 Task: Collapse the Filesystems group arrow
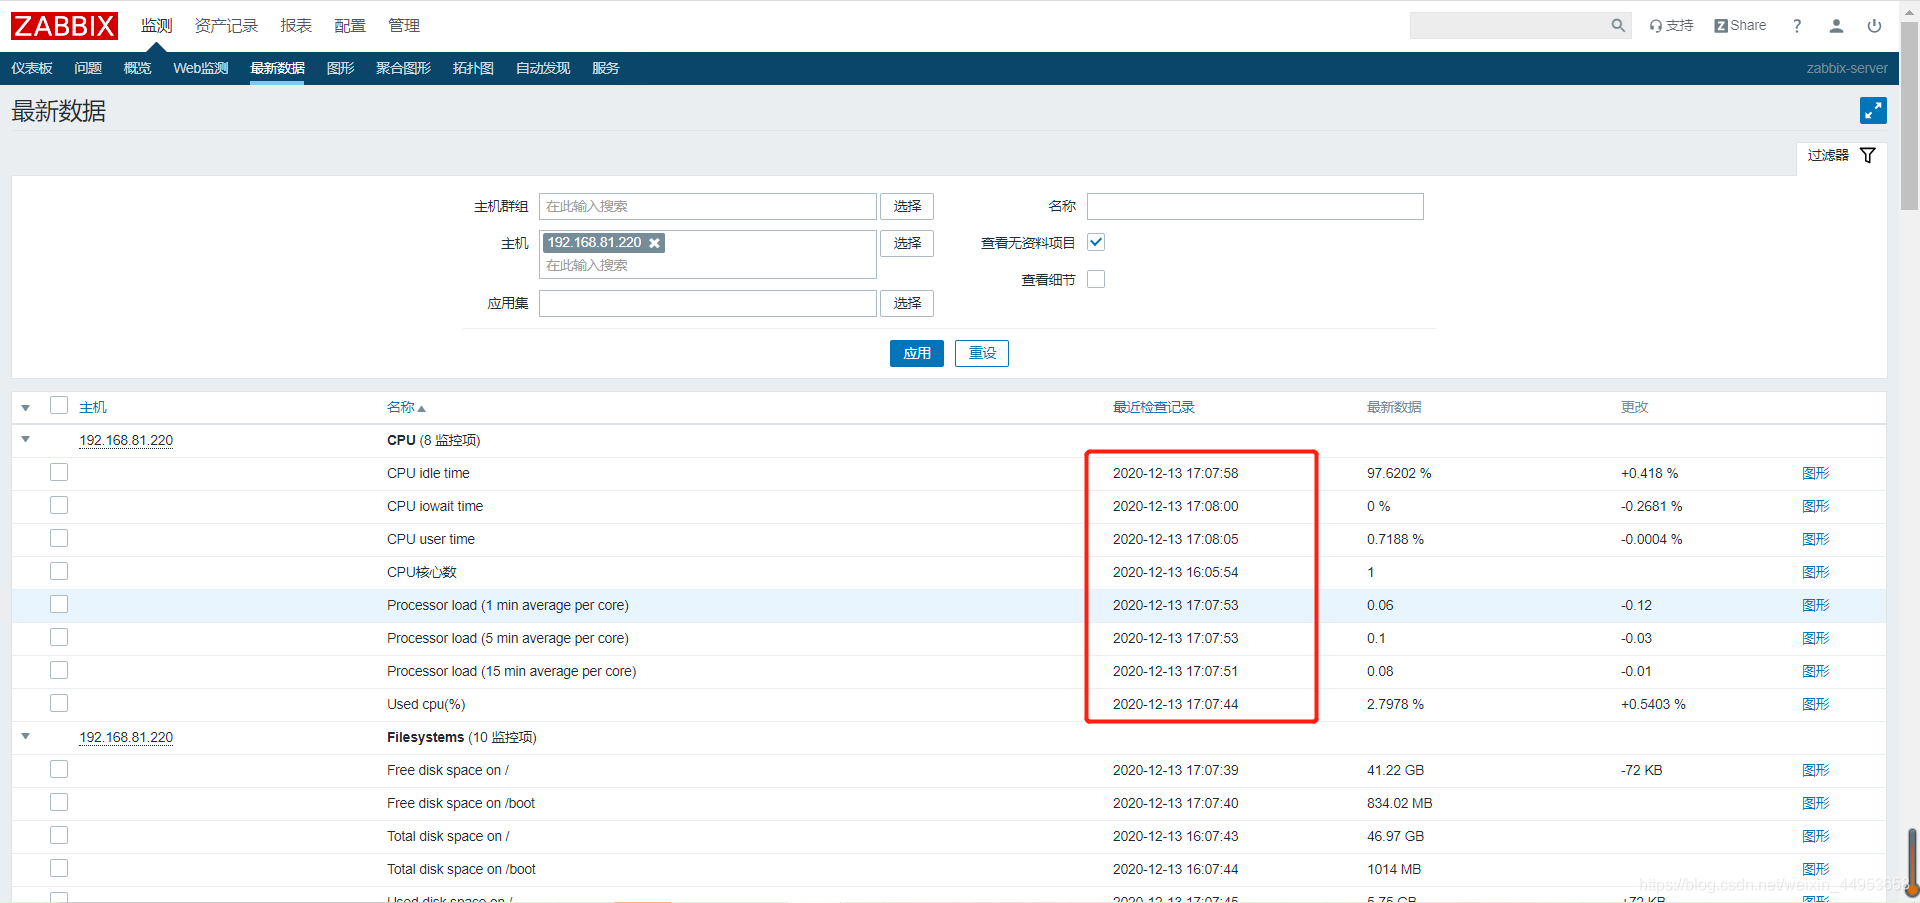pyautogui.click(x=26, y=736)
